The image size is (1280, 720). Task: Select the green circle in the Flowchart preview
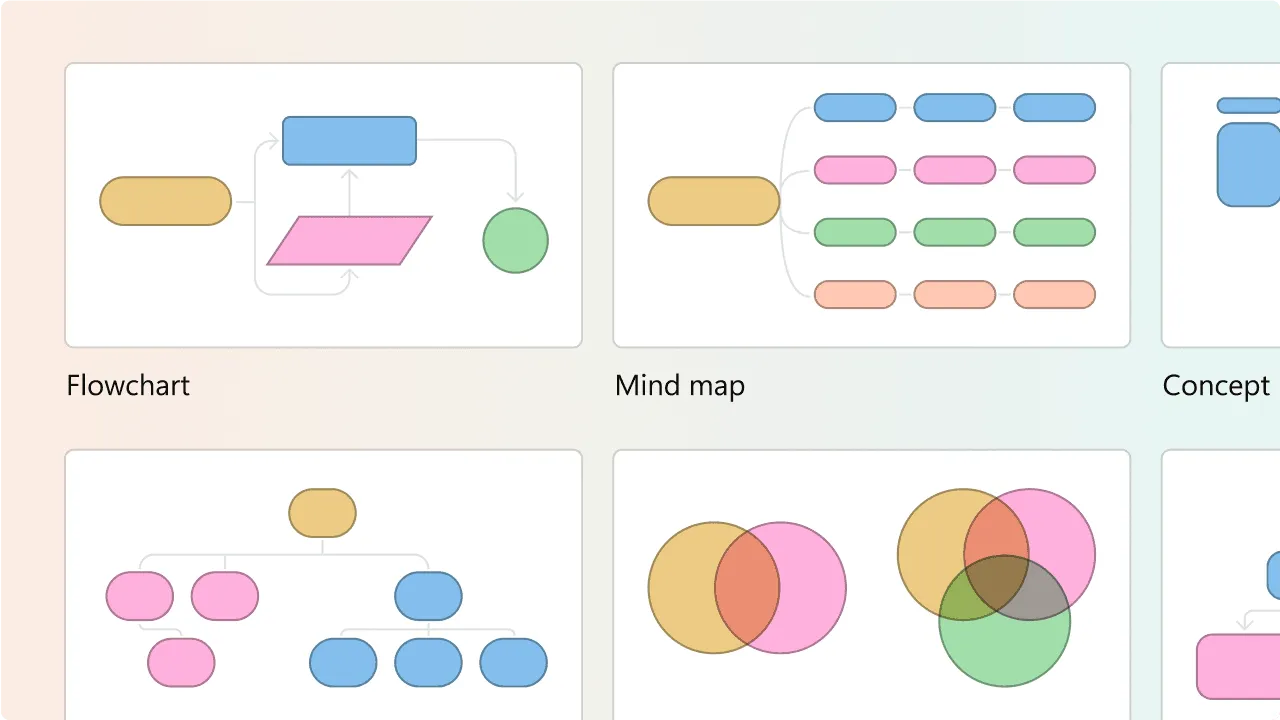[x=515, y=241]
